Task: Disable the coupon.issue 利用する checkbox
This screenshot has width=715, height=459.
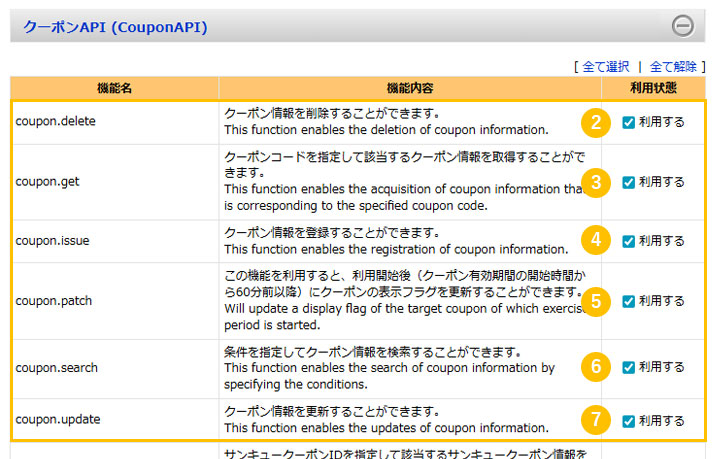Action: (628, 241)
